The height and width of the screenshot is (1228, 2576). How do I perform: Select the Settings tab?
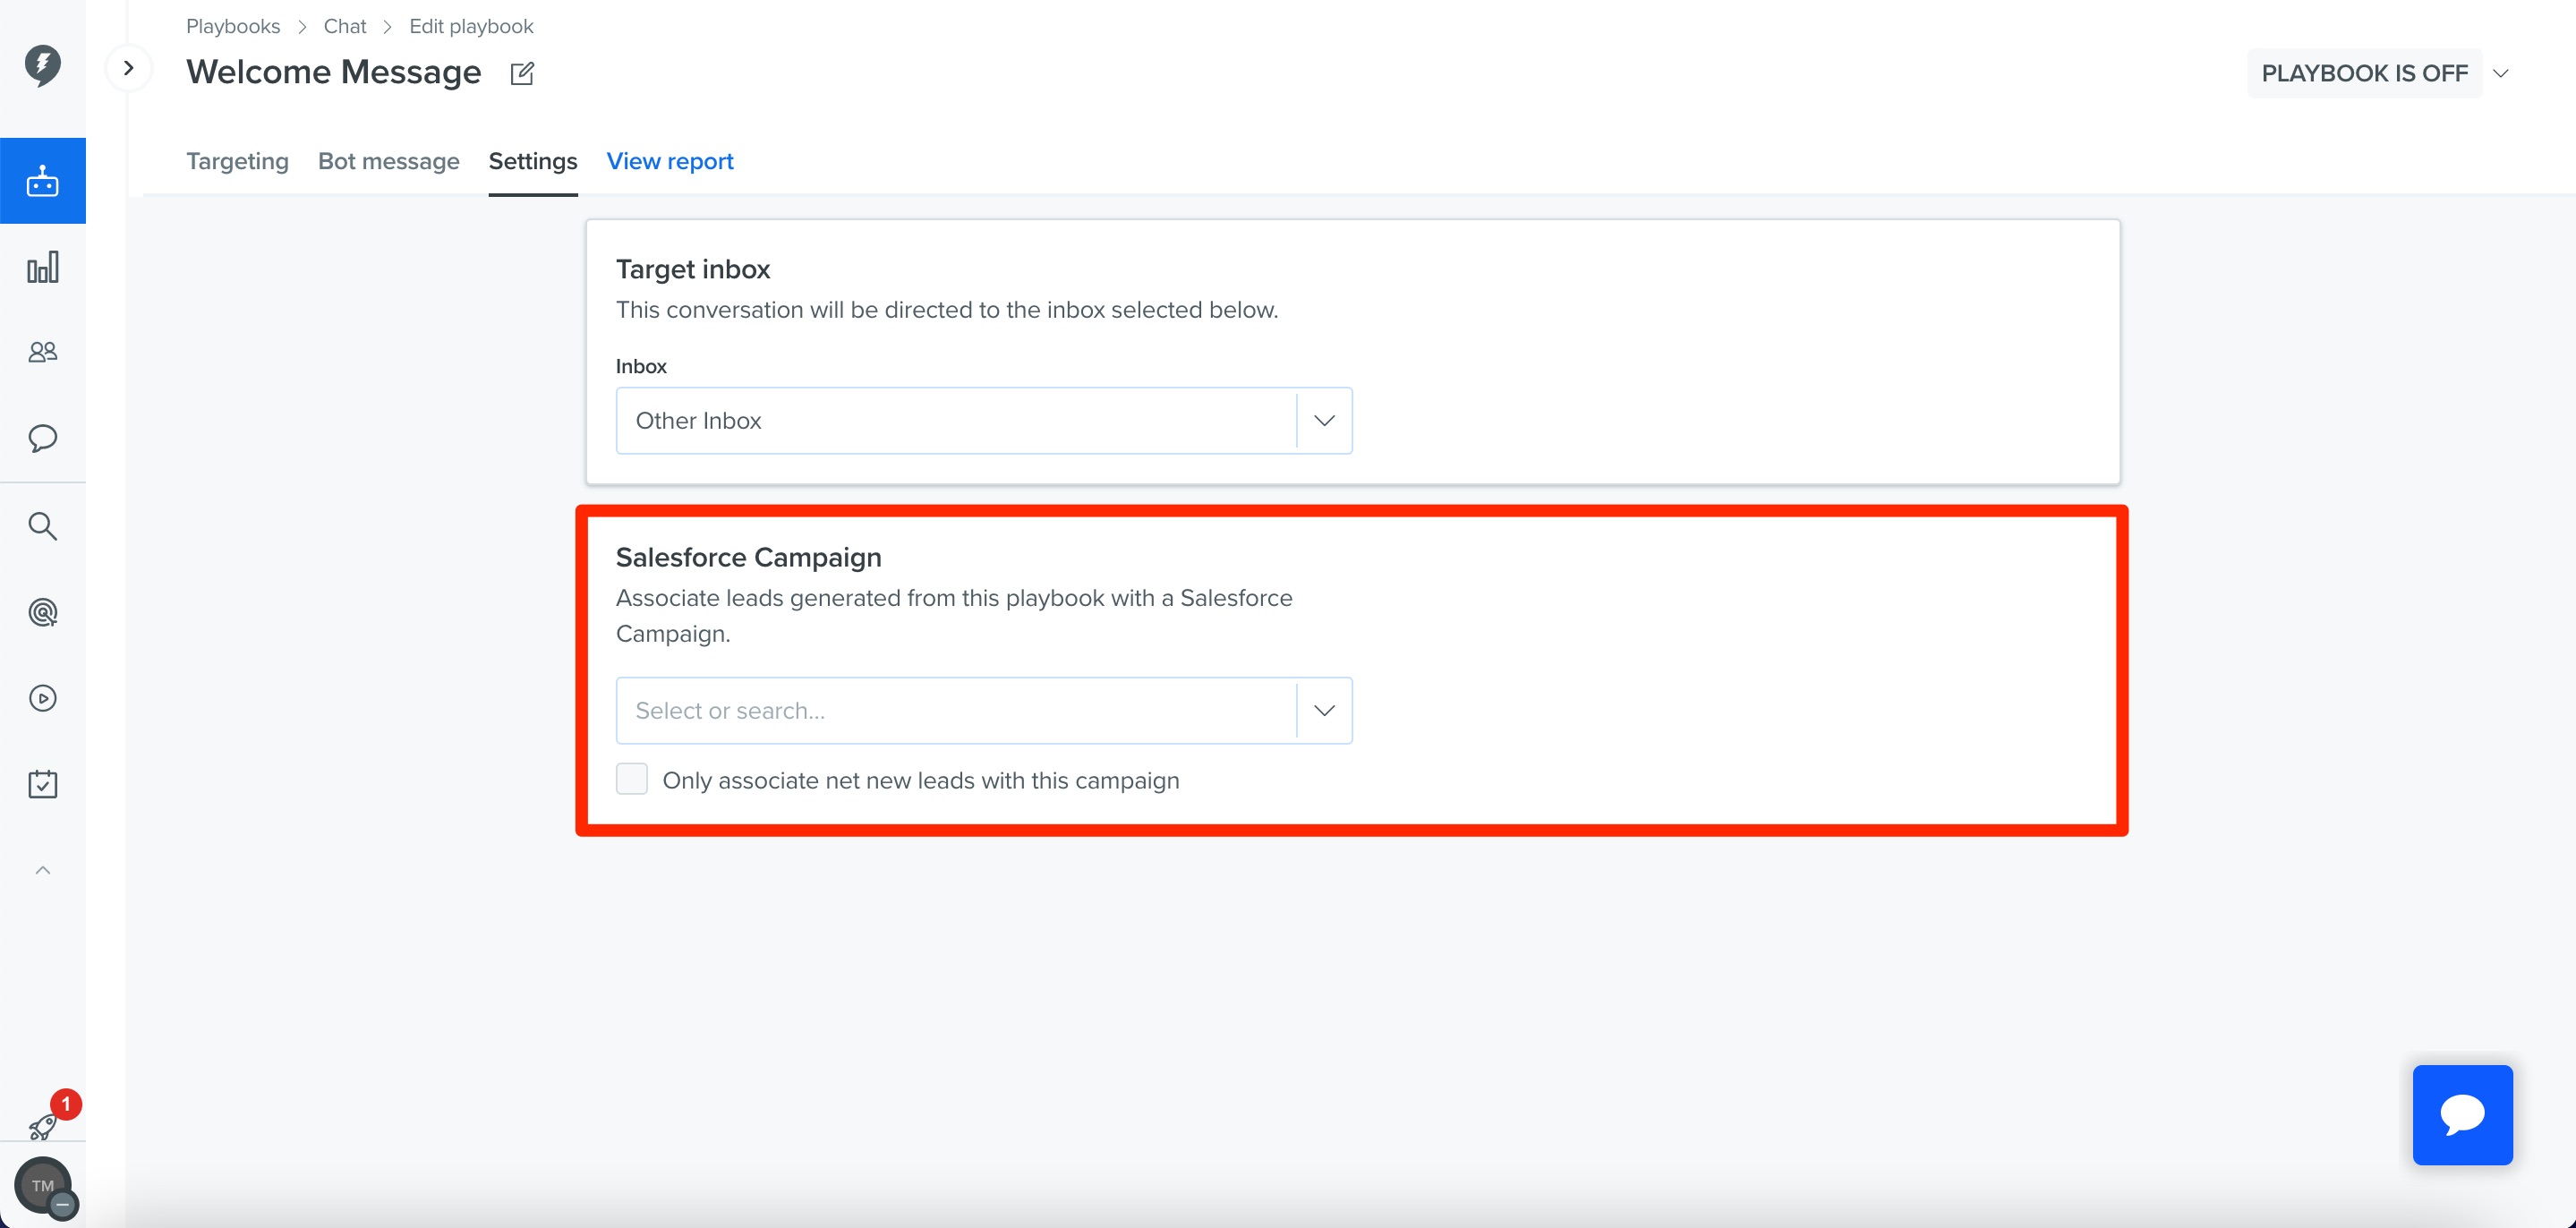point(533,161)
